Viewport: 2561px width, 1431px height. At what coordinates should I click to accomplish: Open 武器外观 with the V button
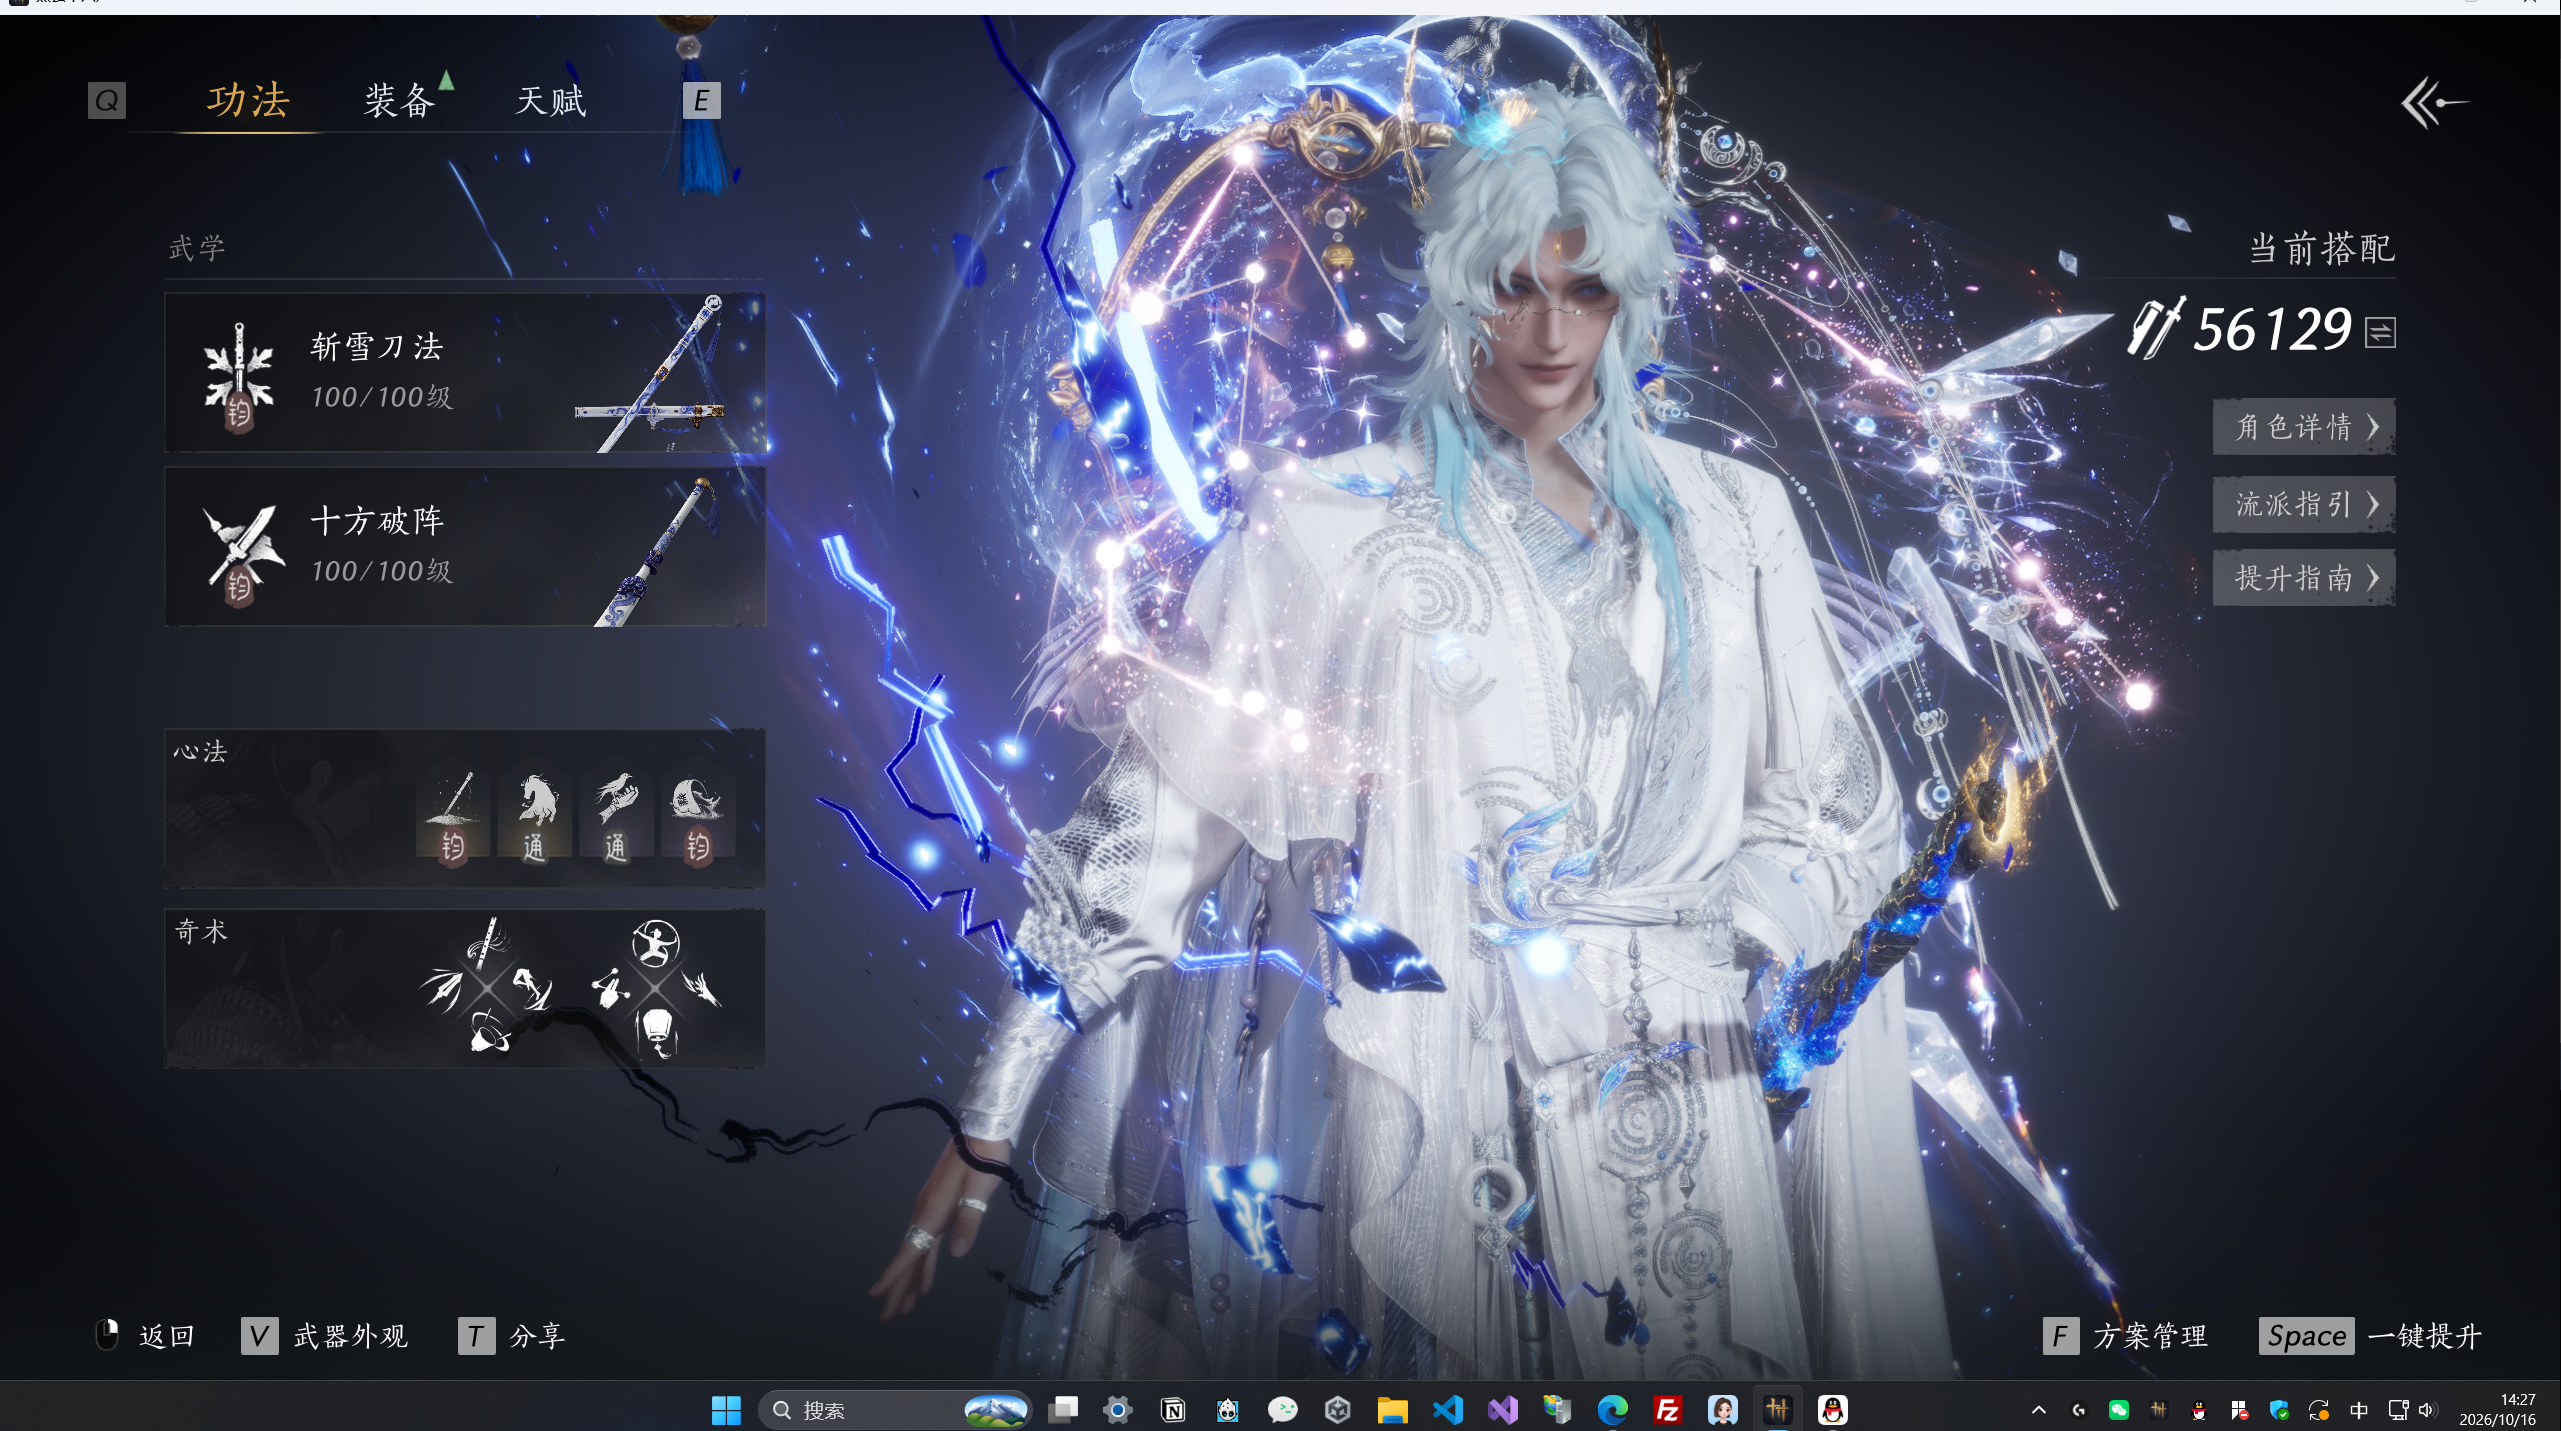click(325, 1336)
